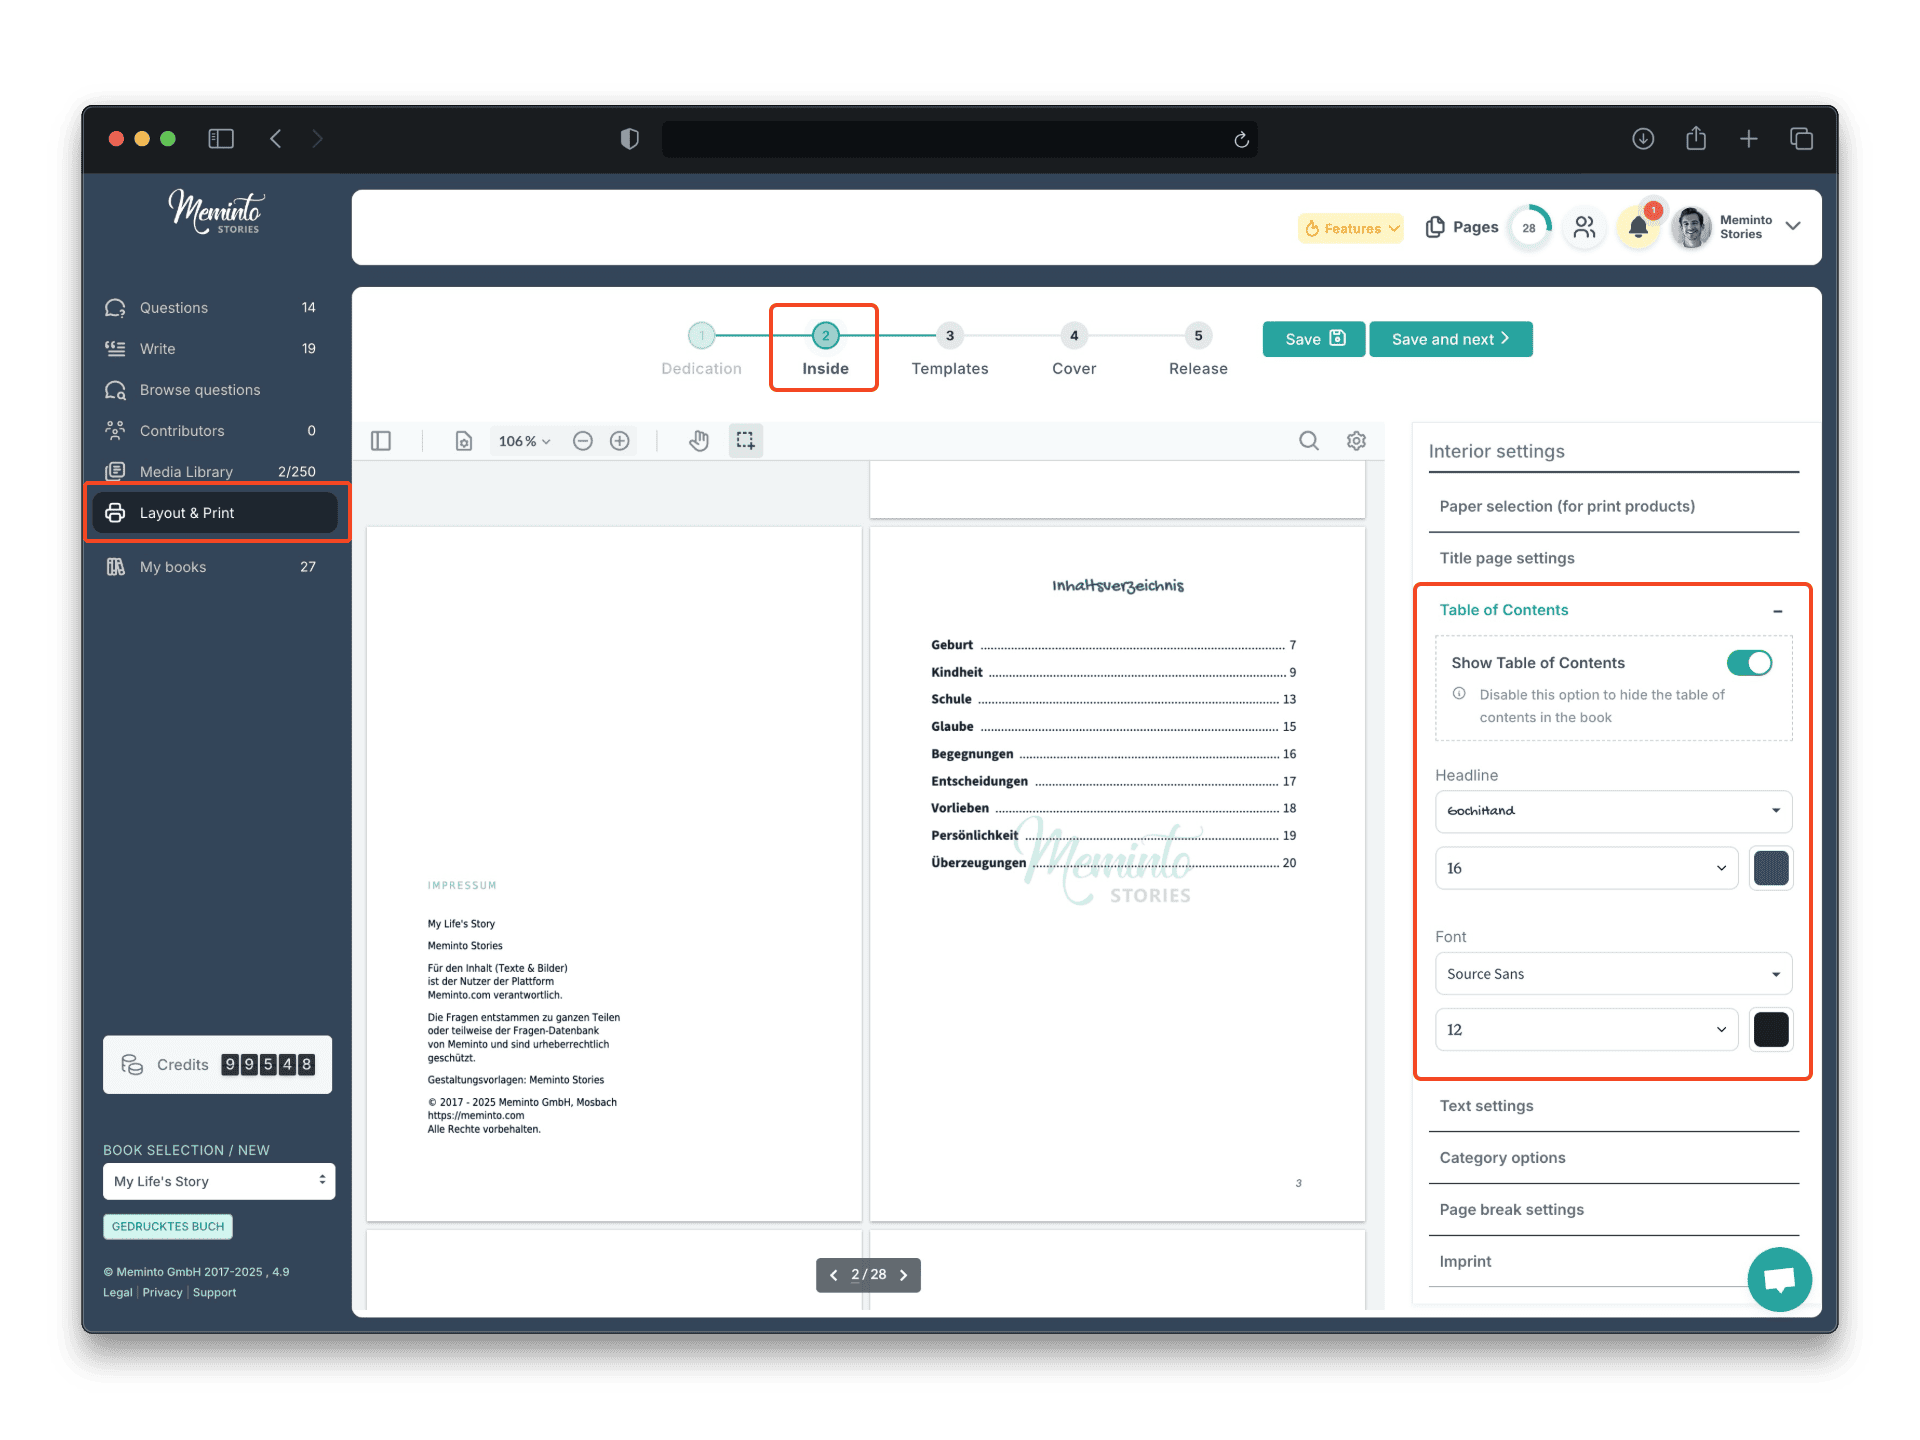Click the Features button
The height and width of the screenshot is (1440, 1920).
pyautogui.click(x=1351, y=228)
